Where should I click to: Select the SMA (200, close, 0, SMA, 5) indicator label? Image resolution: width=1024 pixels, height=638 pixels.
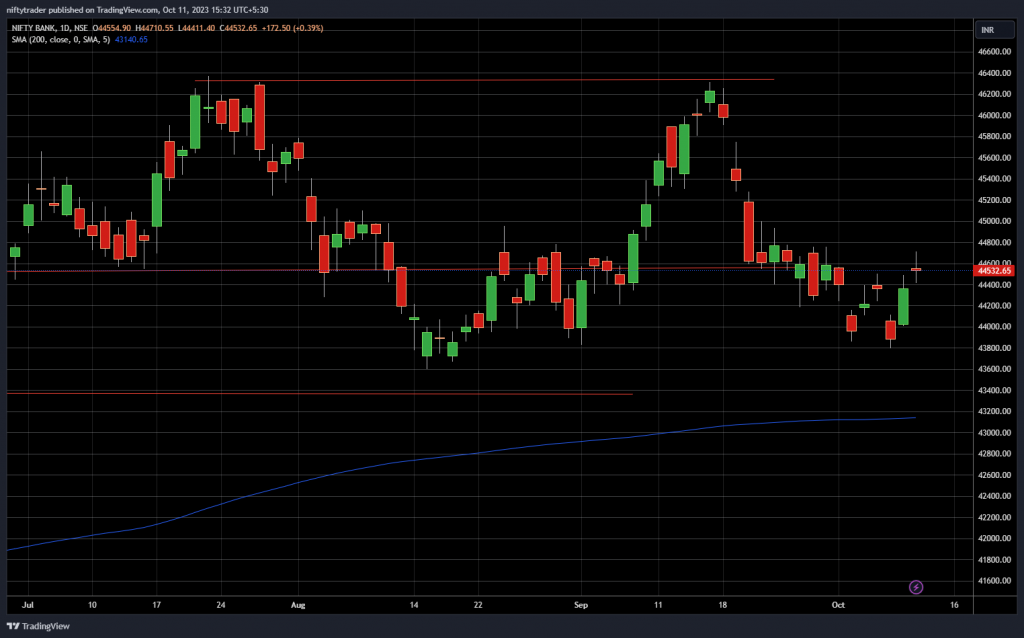[61, 40]
